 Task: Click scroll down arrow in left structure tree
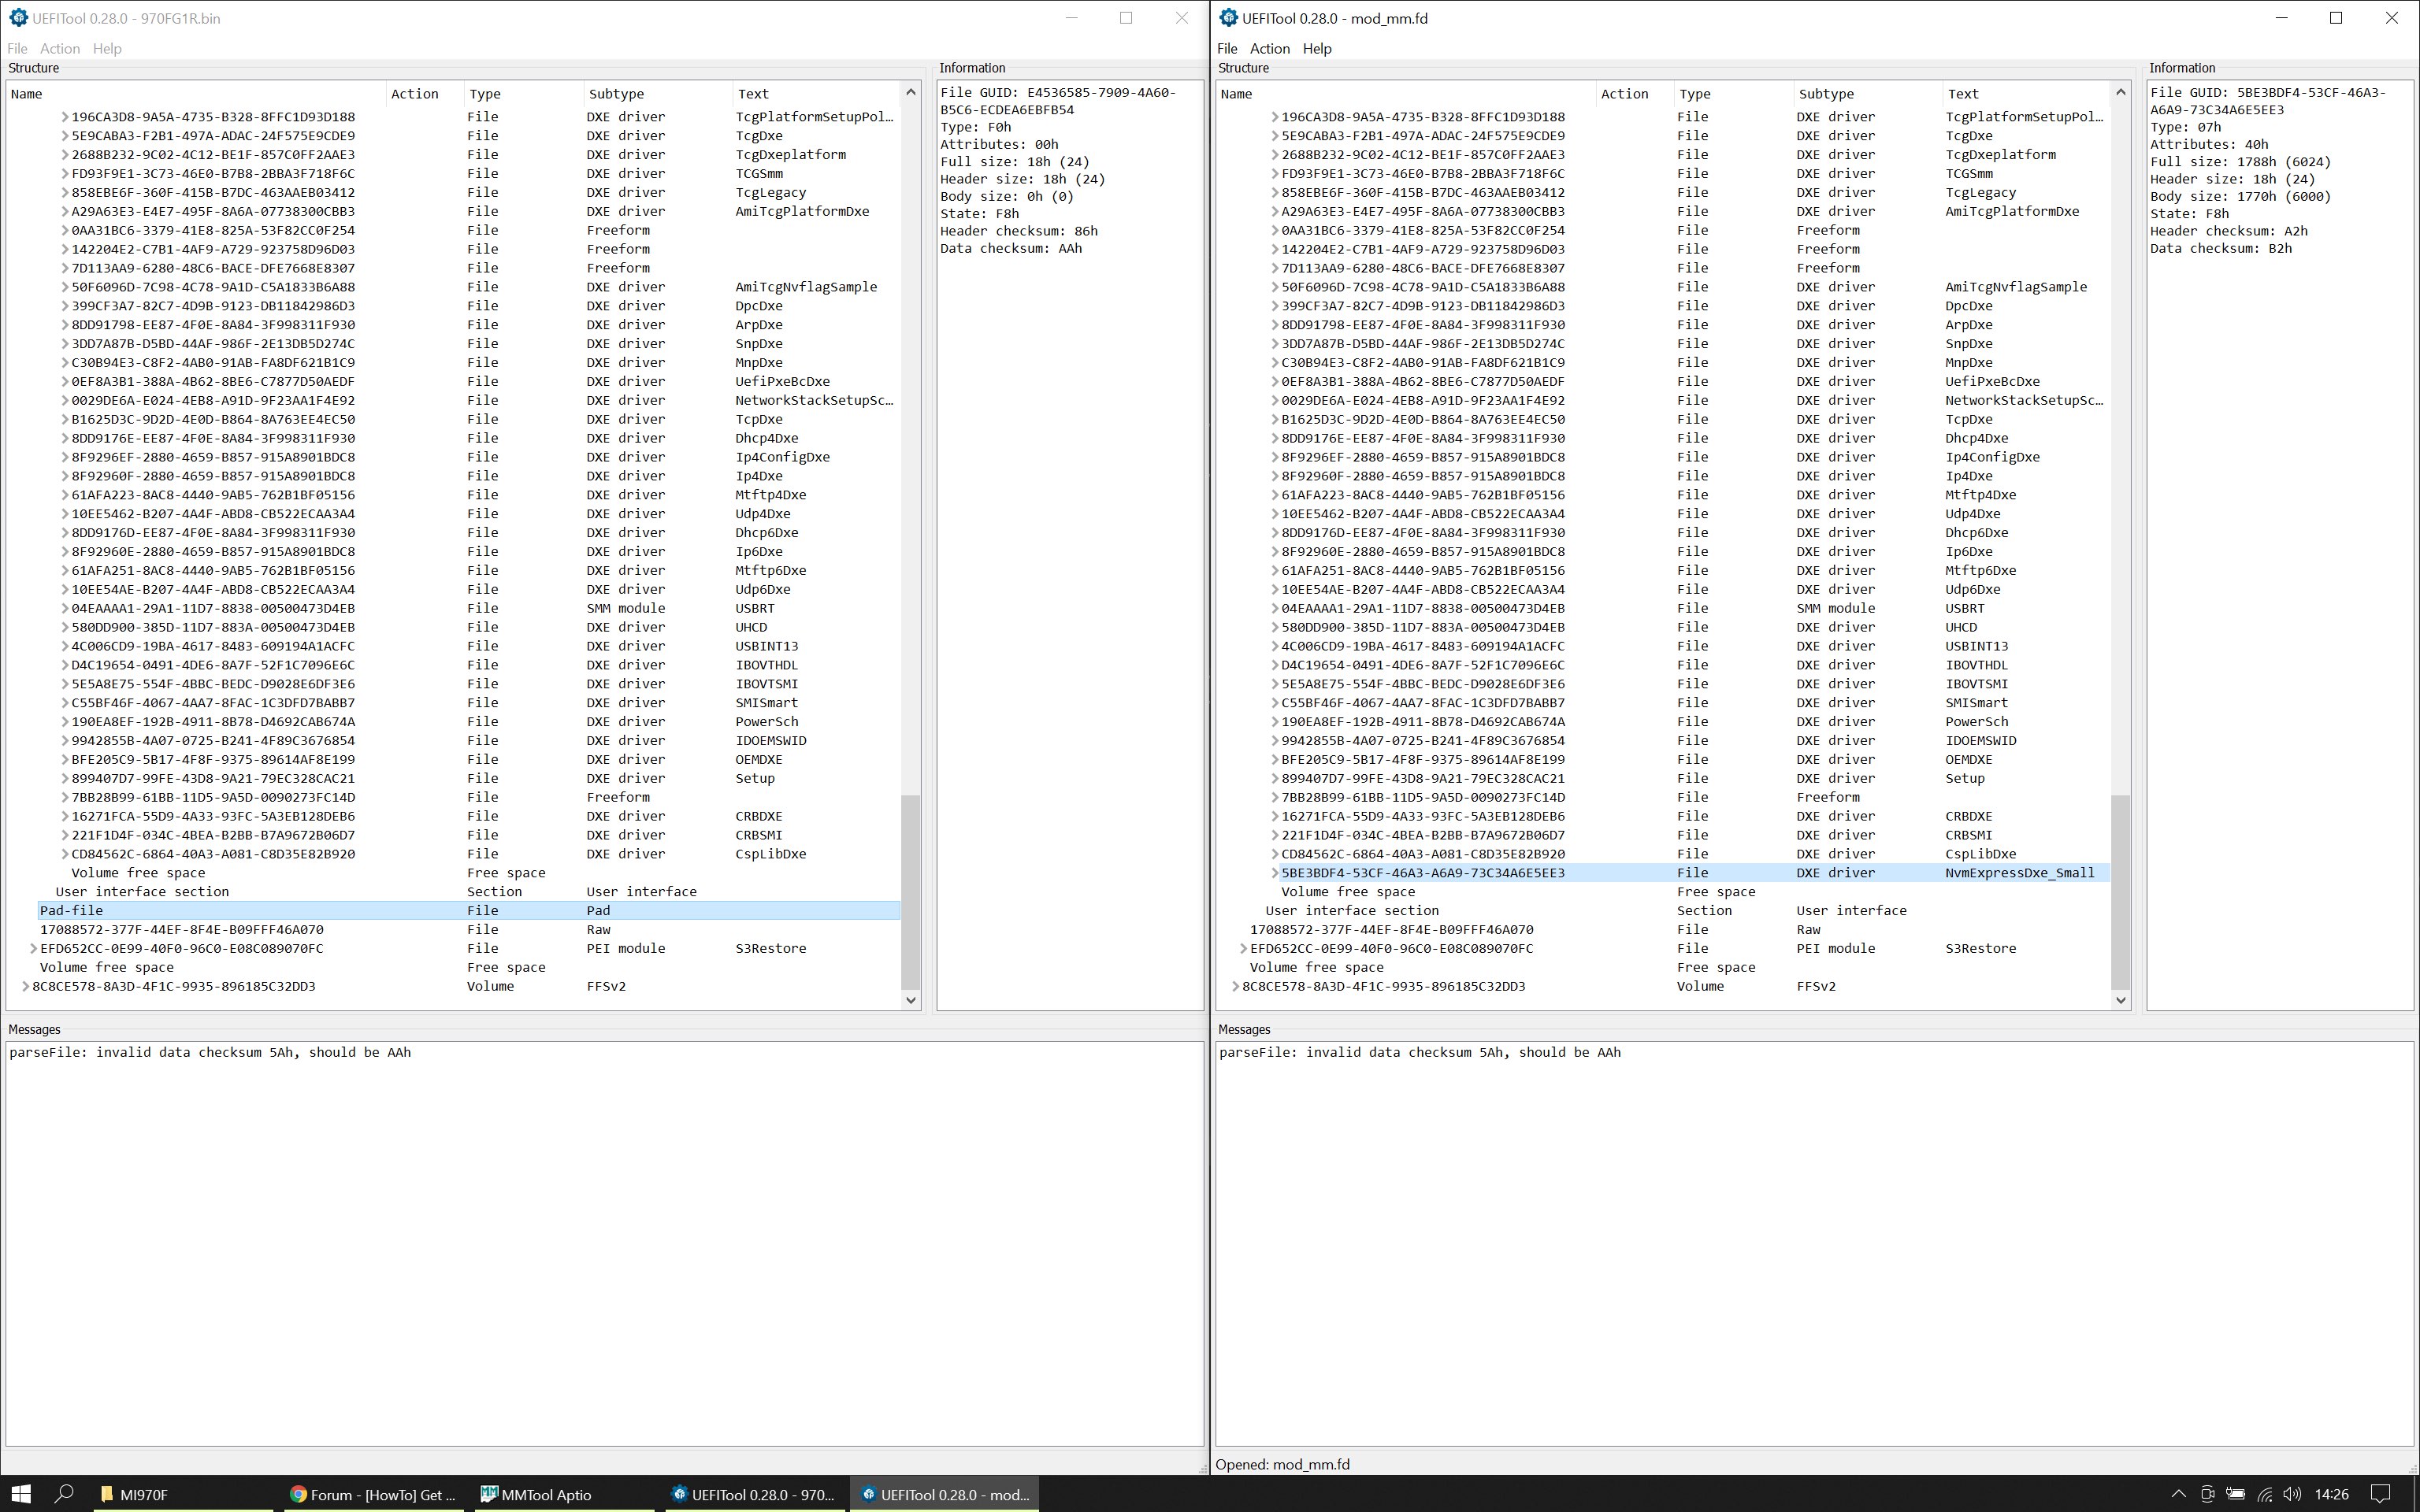pos(910,999)
